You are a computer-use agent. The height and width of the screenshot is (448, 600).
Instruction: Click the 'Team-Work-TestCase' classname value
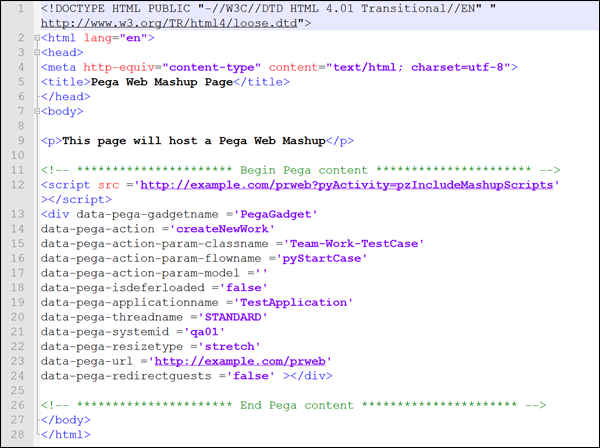pos(354,244)
